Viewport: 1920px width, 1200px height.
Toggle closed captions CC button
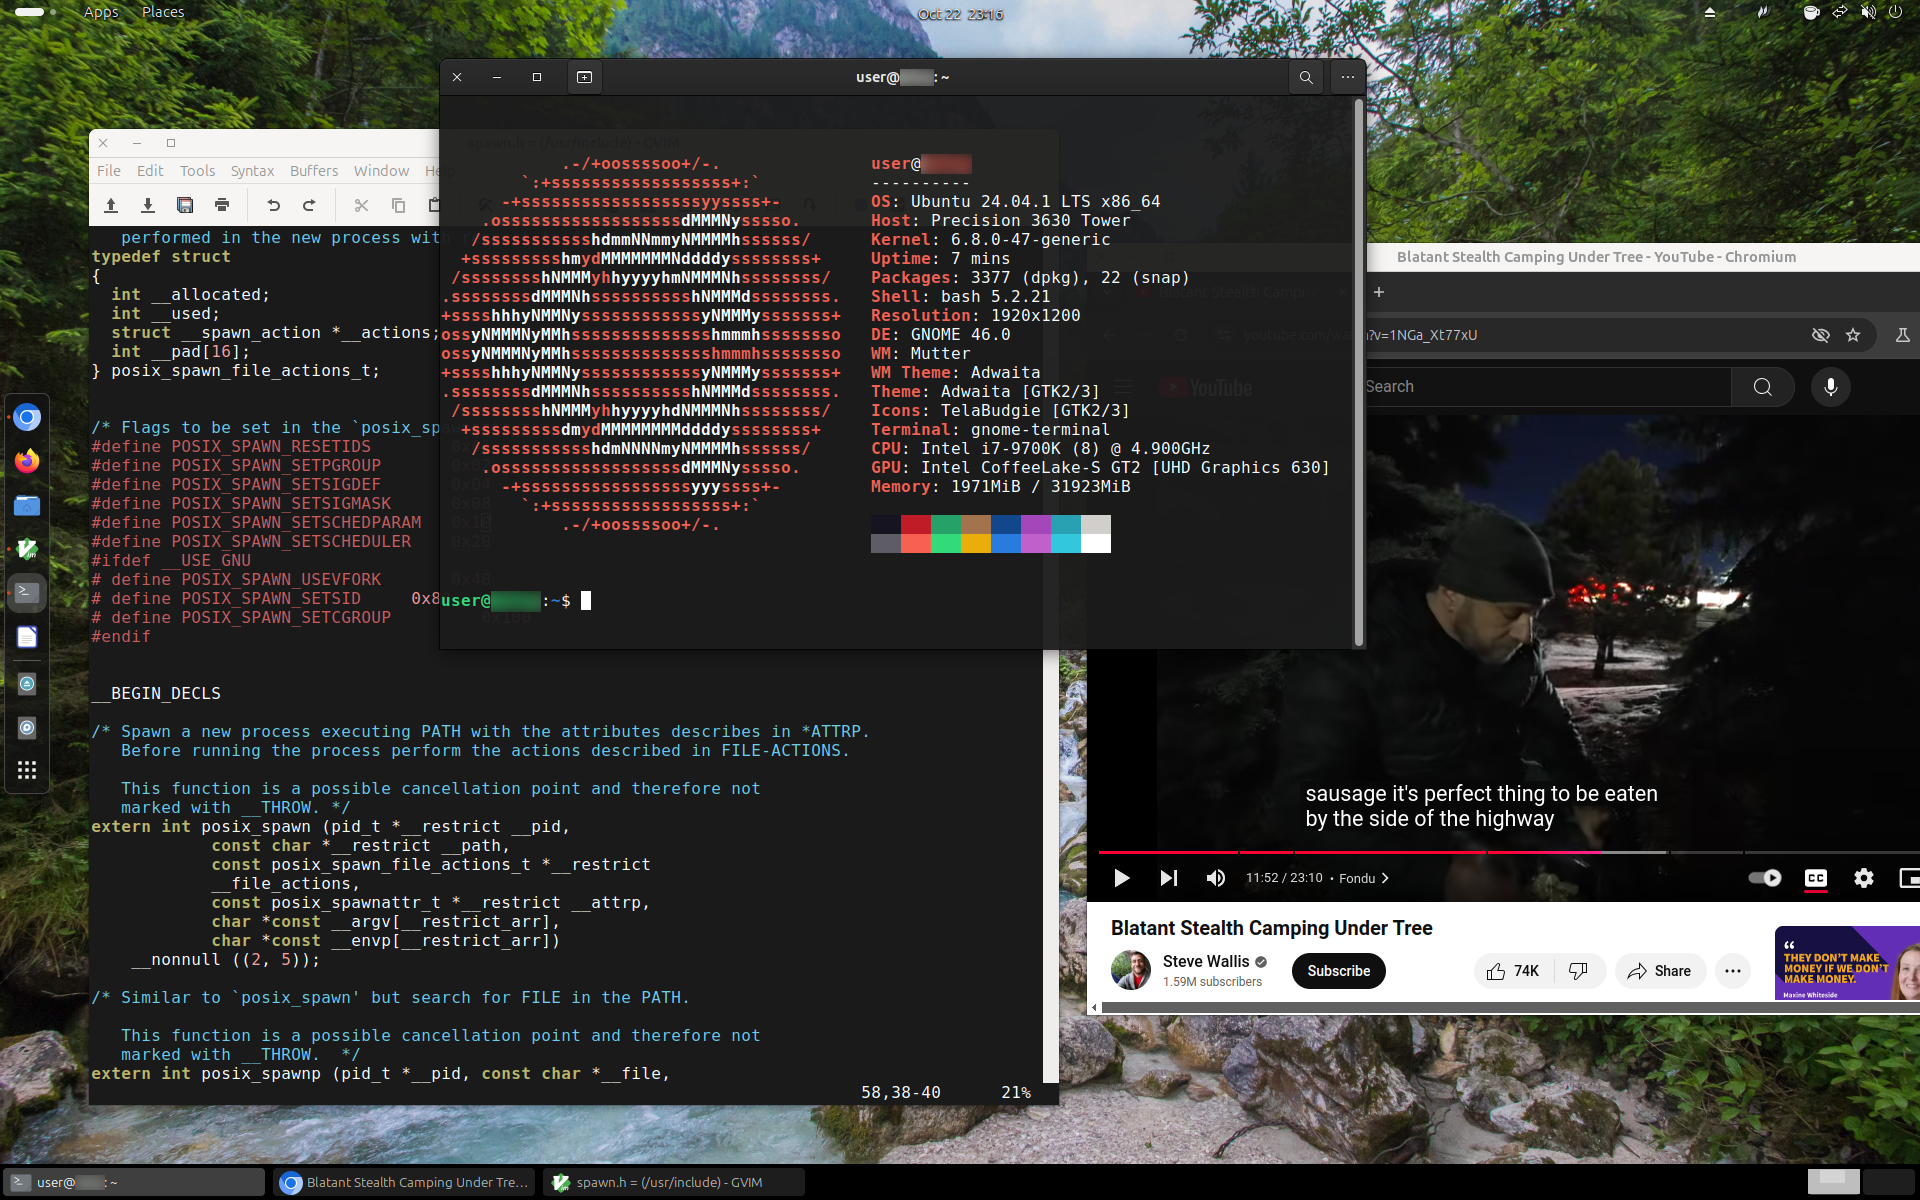pyautogui.click(x=1816, y=878)
